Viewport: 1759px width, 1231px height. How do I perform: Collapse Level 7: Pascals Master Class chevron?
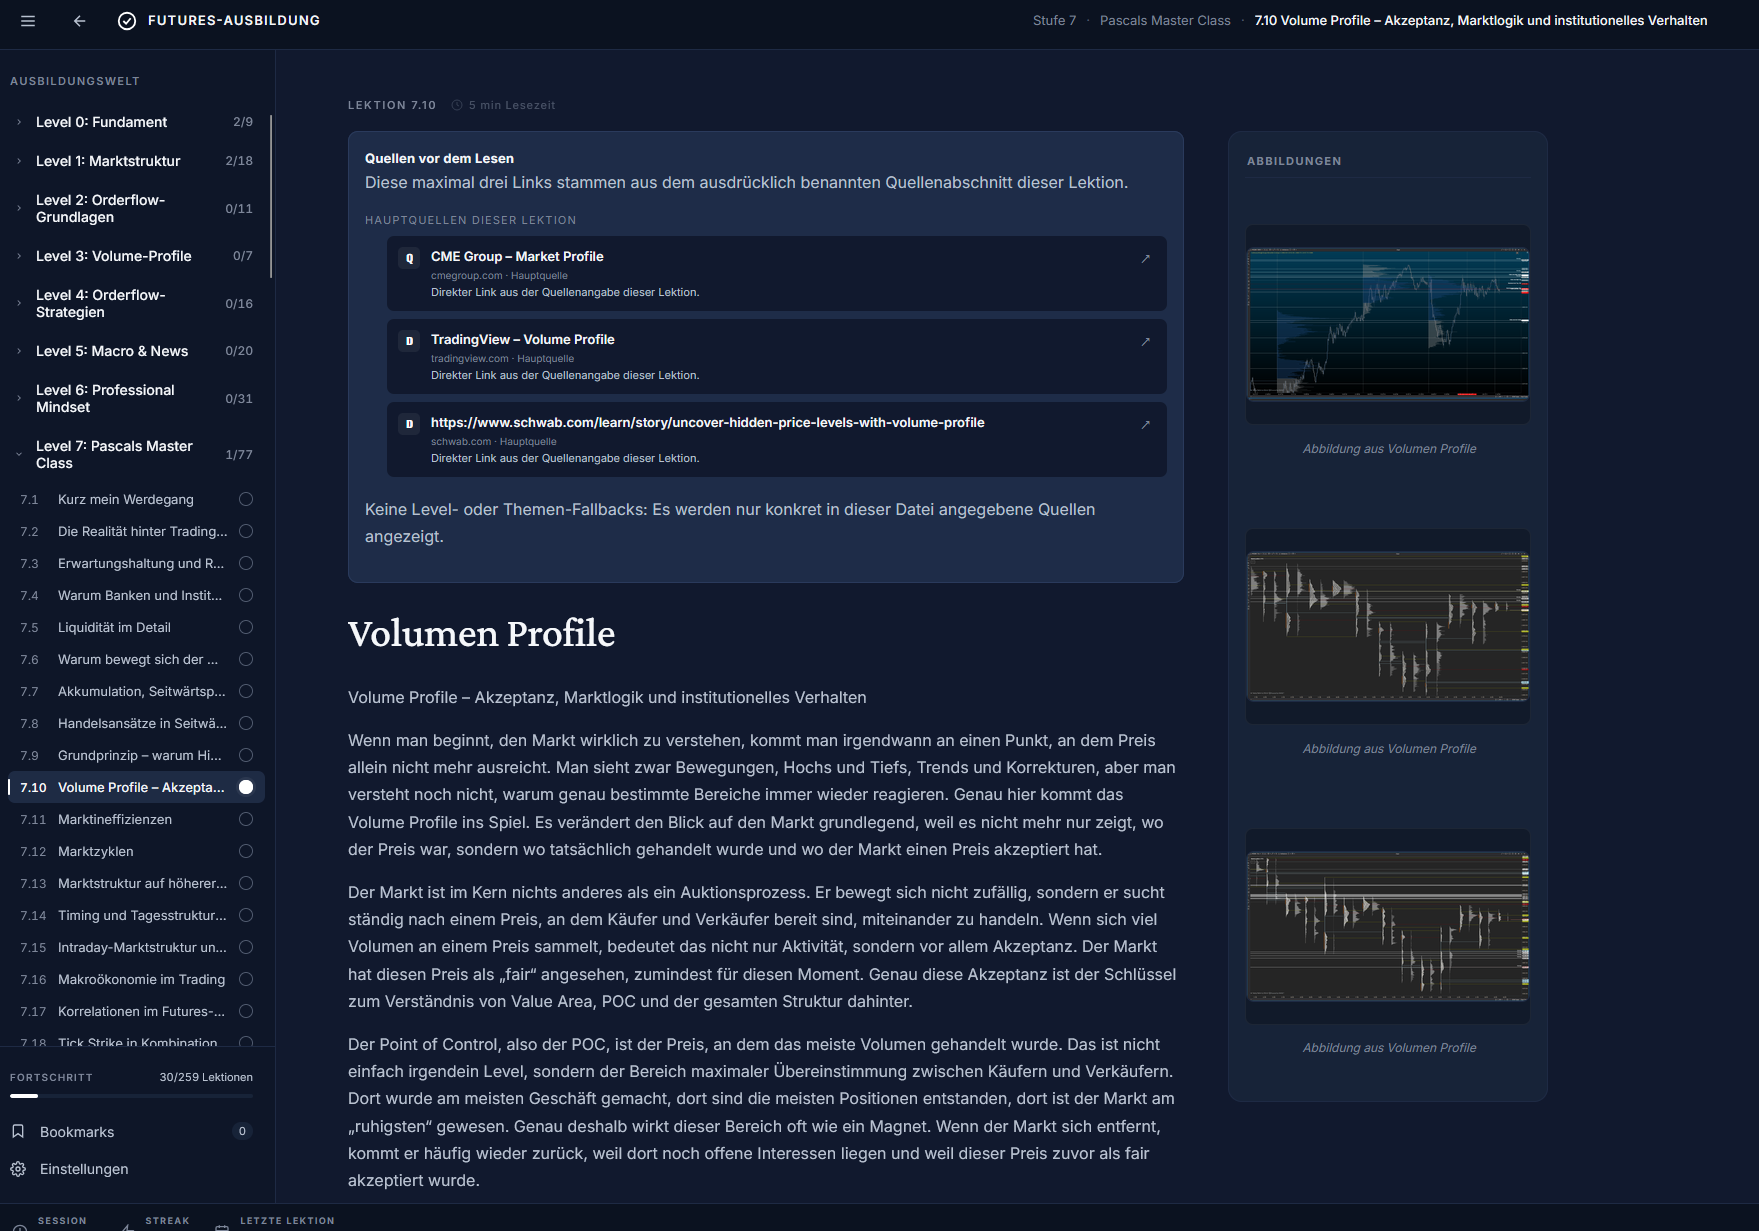[x=19, y=454]
